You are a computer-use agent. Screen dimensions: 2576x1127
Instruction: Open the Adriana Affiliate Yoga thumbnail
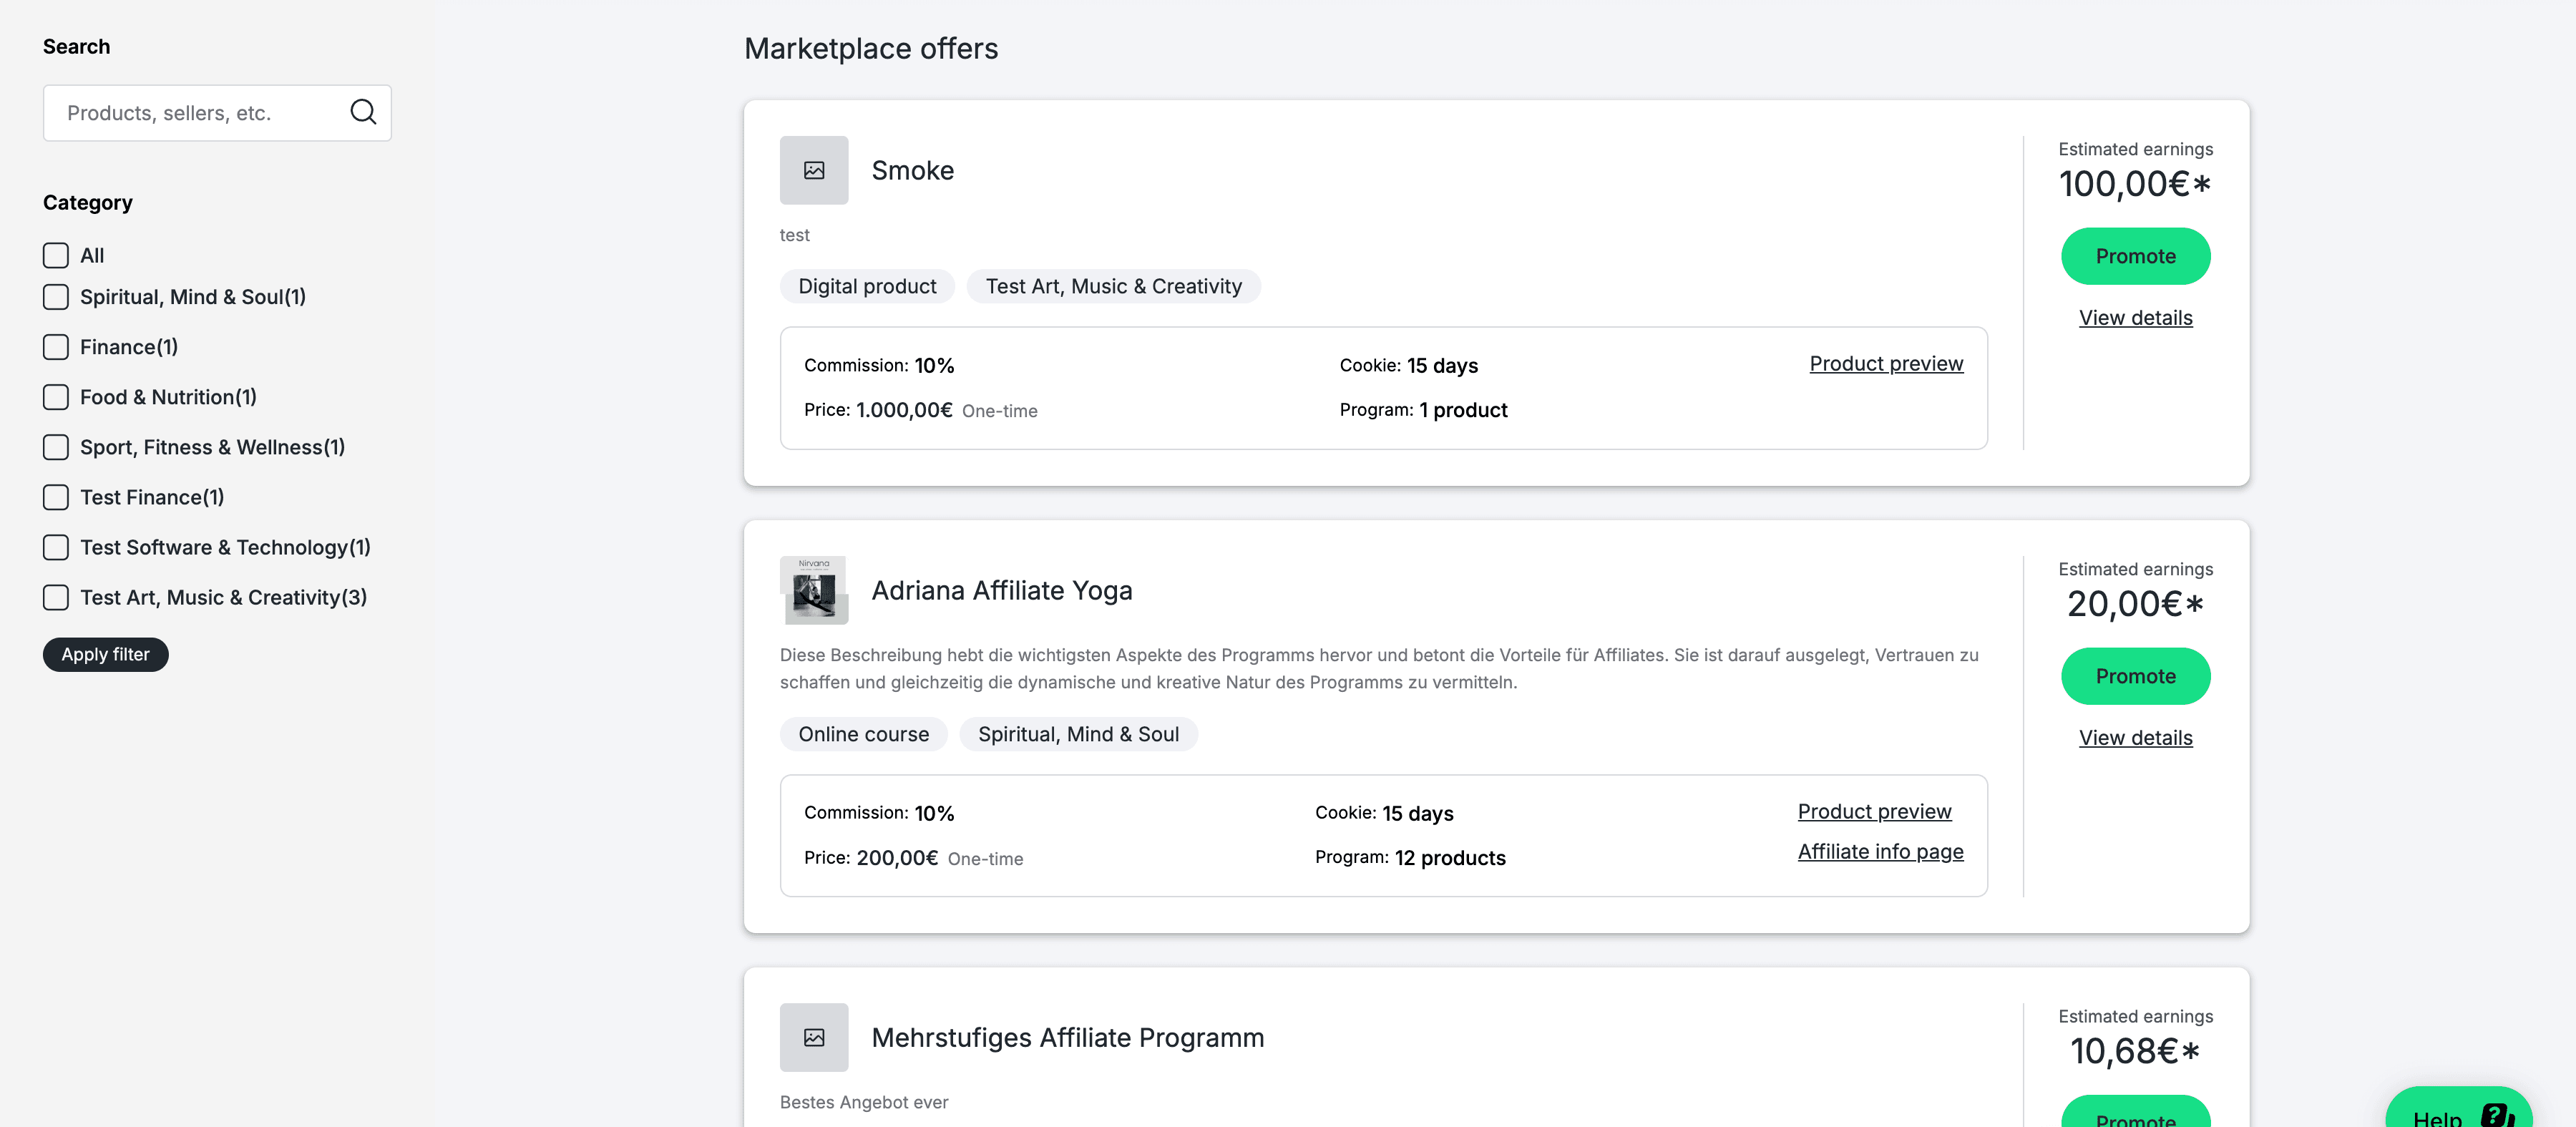pyautogui.click(x=814, y=590)
